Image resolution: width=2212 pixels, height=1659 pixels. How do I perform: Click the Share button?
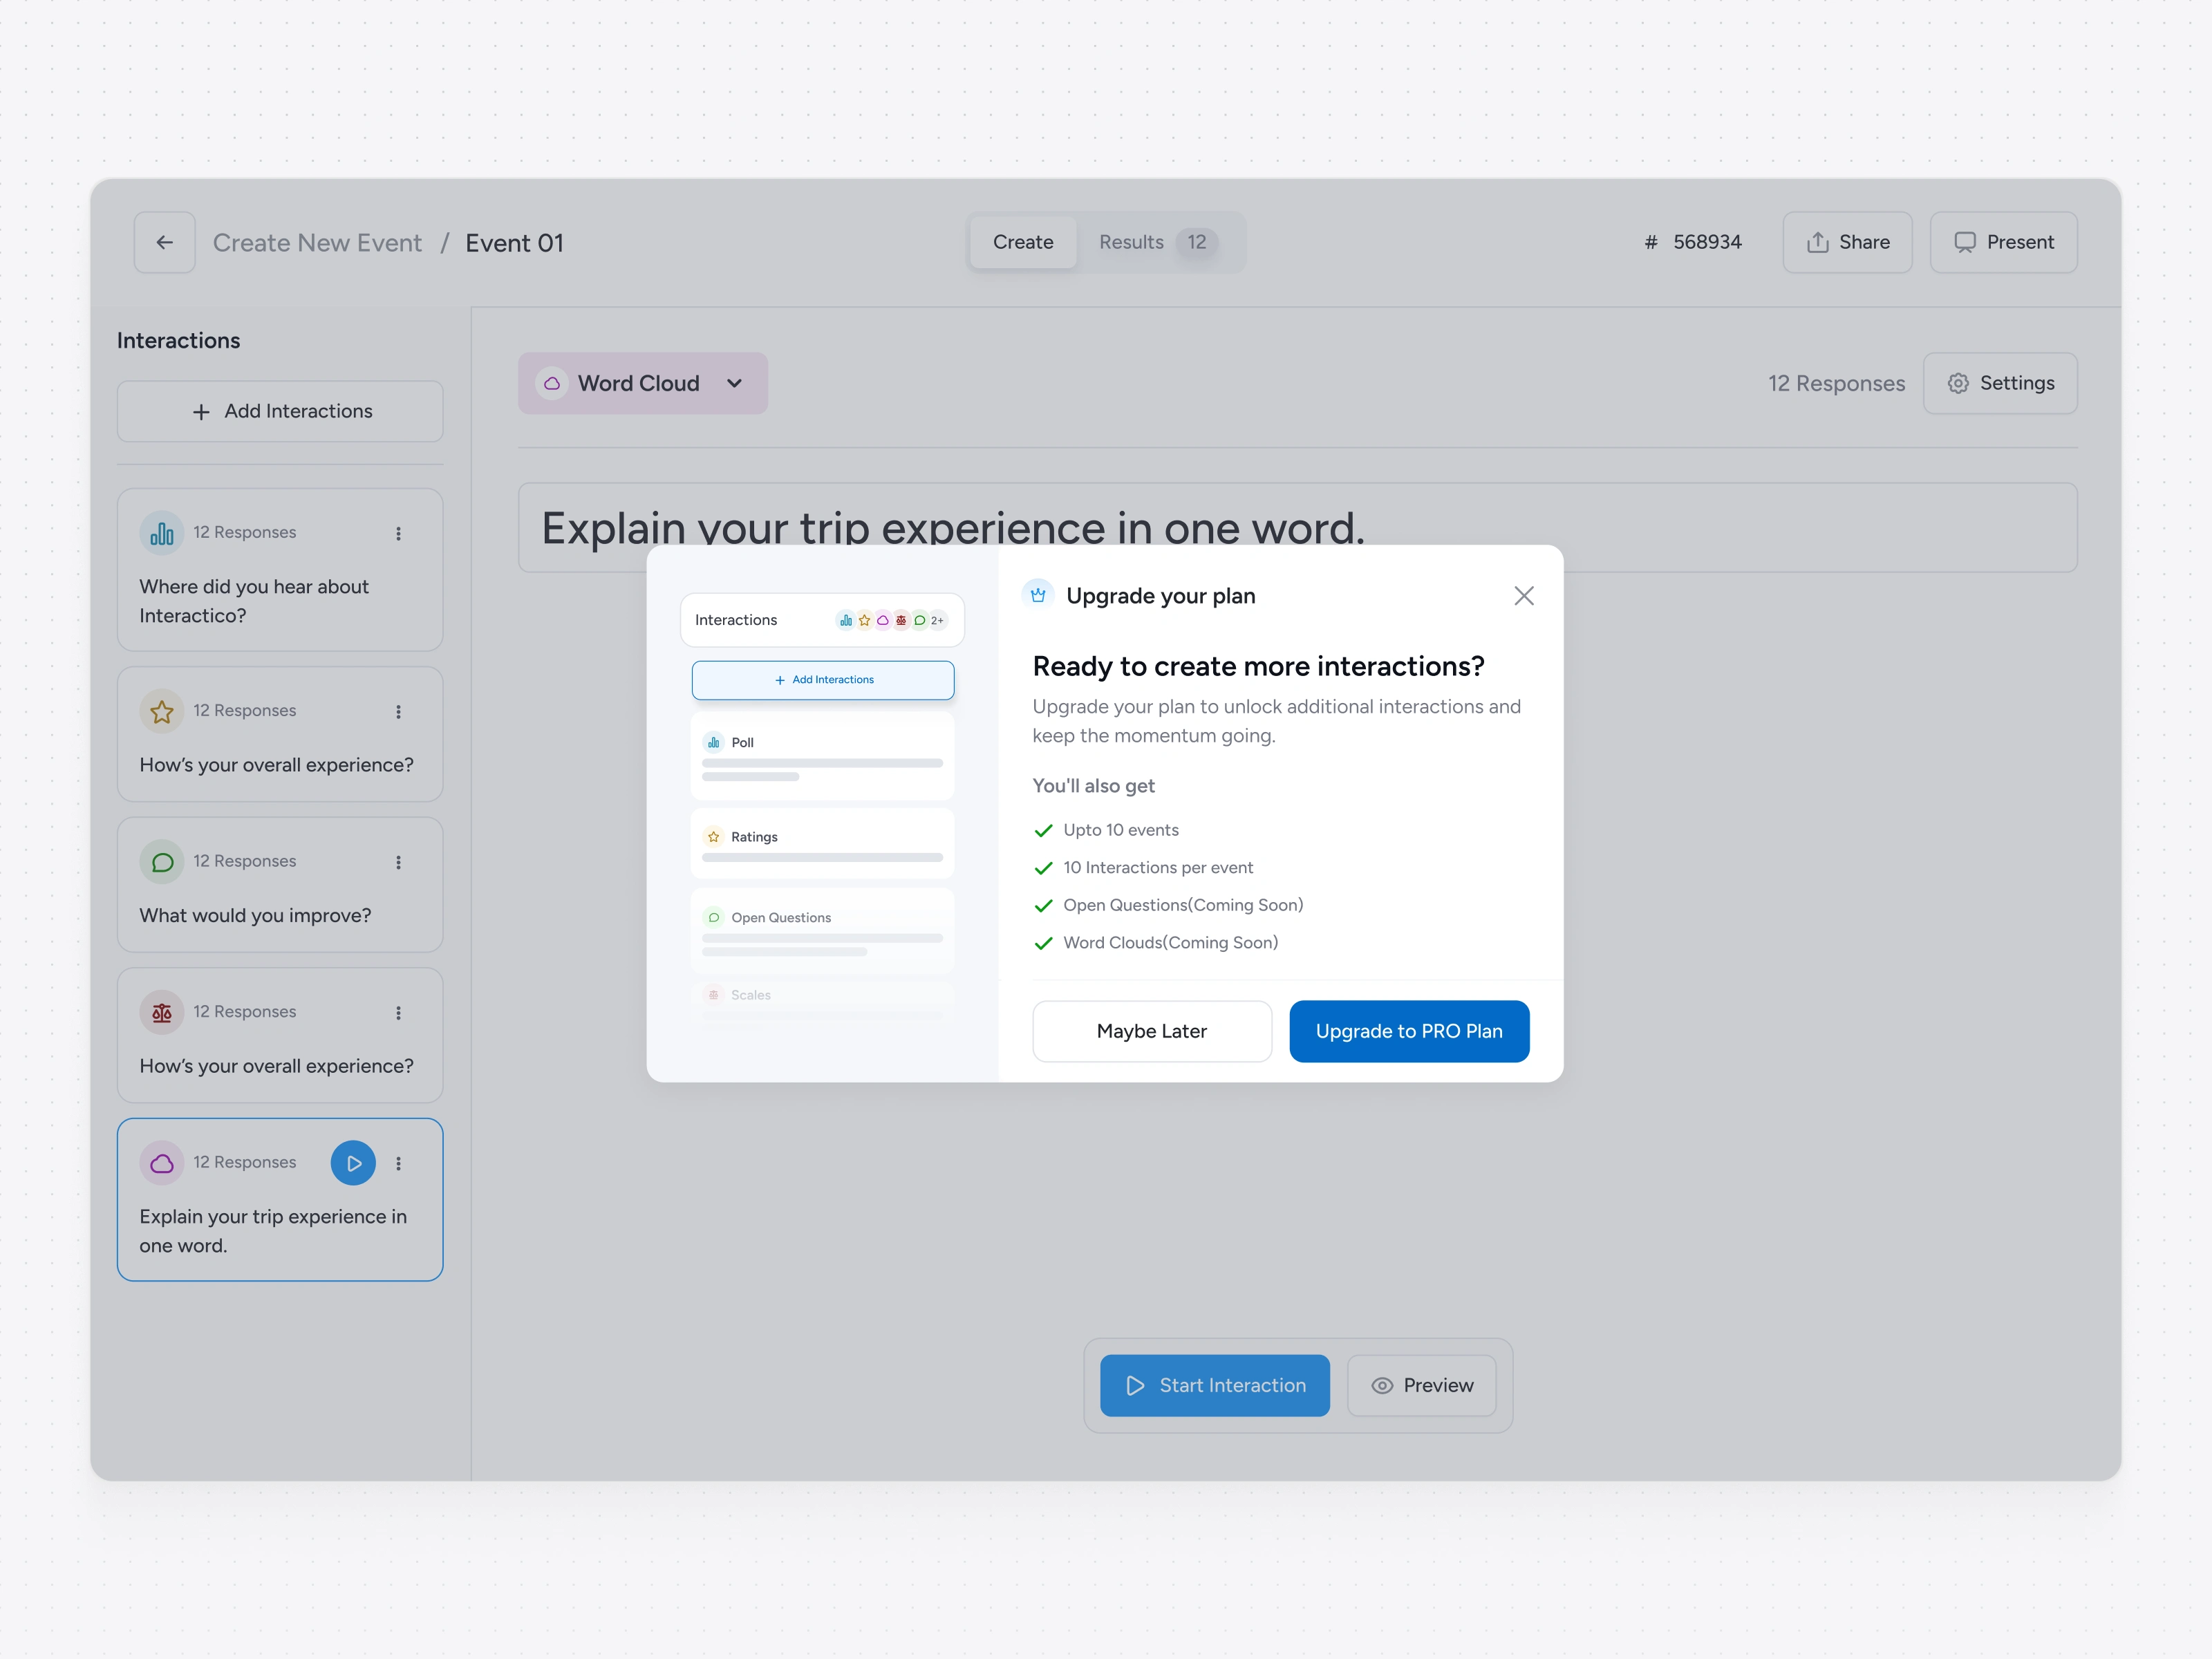1846,242
